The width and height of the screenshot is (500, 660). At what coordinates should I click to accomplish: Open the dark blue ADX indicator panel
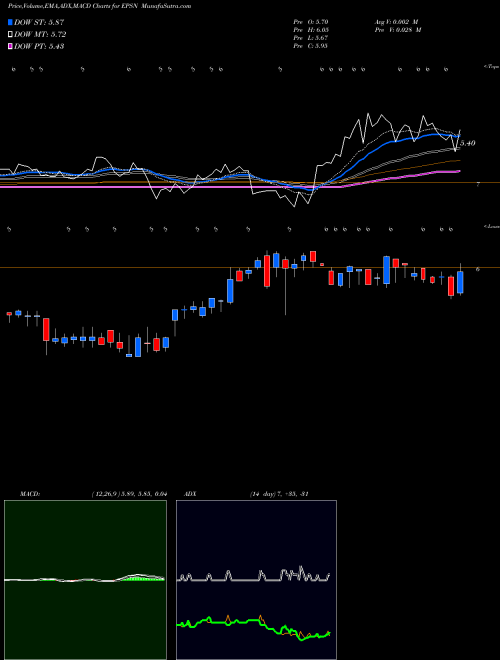256,580
